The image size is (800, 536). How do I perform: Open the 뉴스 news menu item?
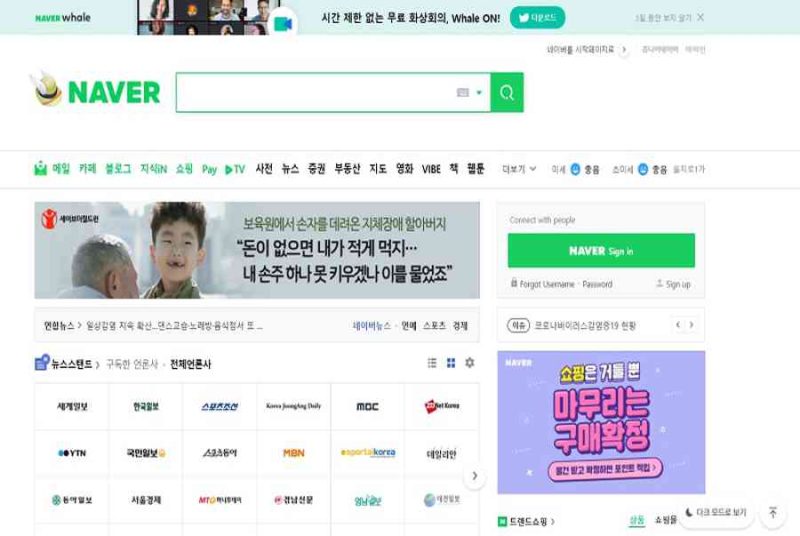click(x=290, y=169)
